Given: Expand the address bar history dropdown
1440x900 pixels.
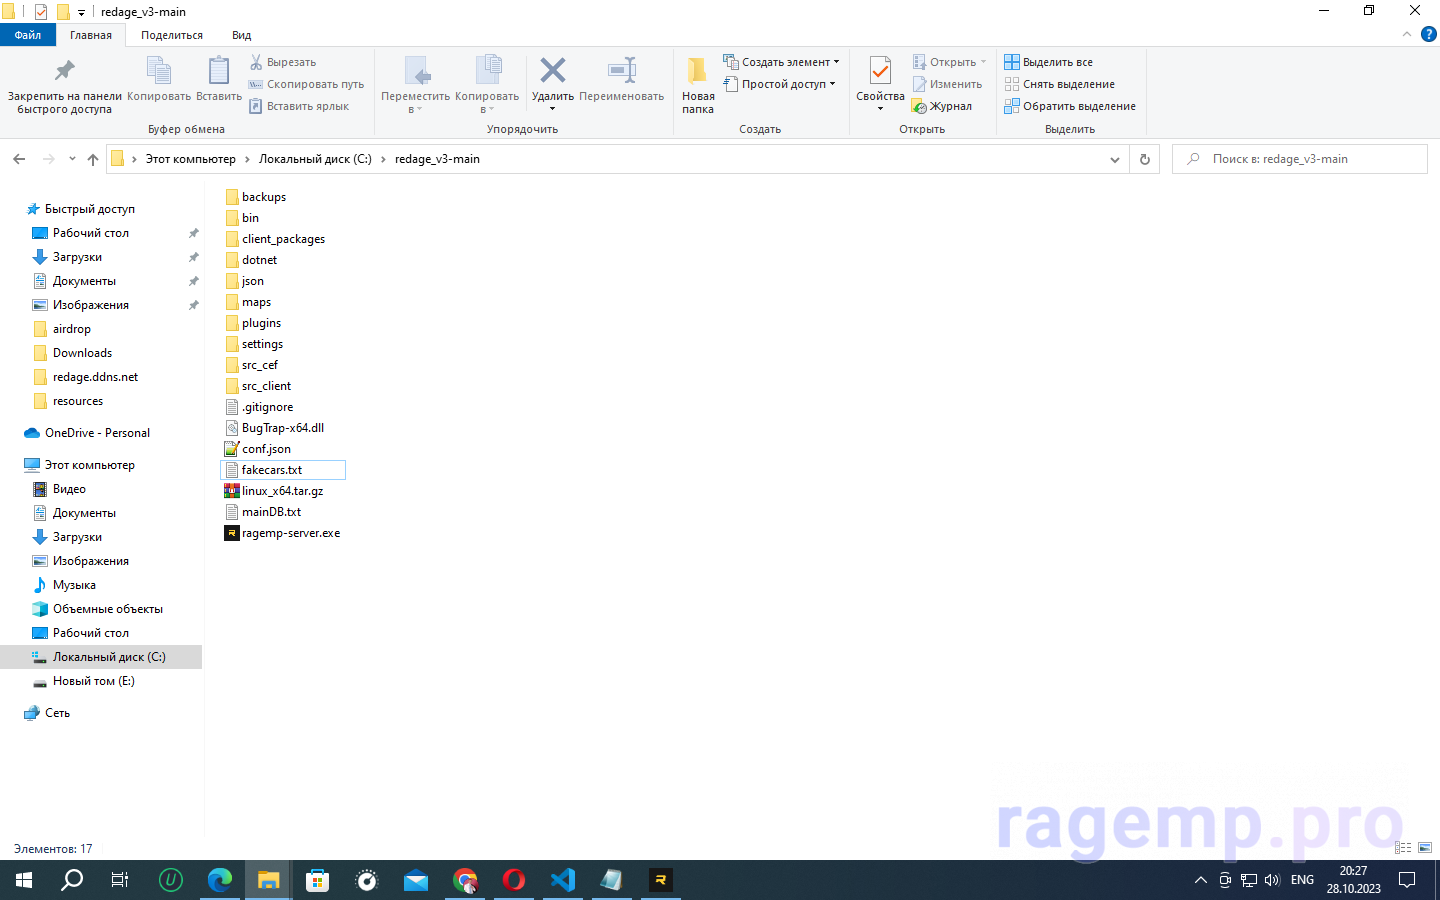Looking at the screenshot, I should [x=1115, y=159].
